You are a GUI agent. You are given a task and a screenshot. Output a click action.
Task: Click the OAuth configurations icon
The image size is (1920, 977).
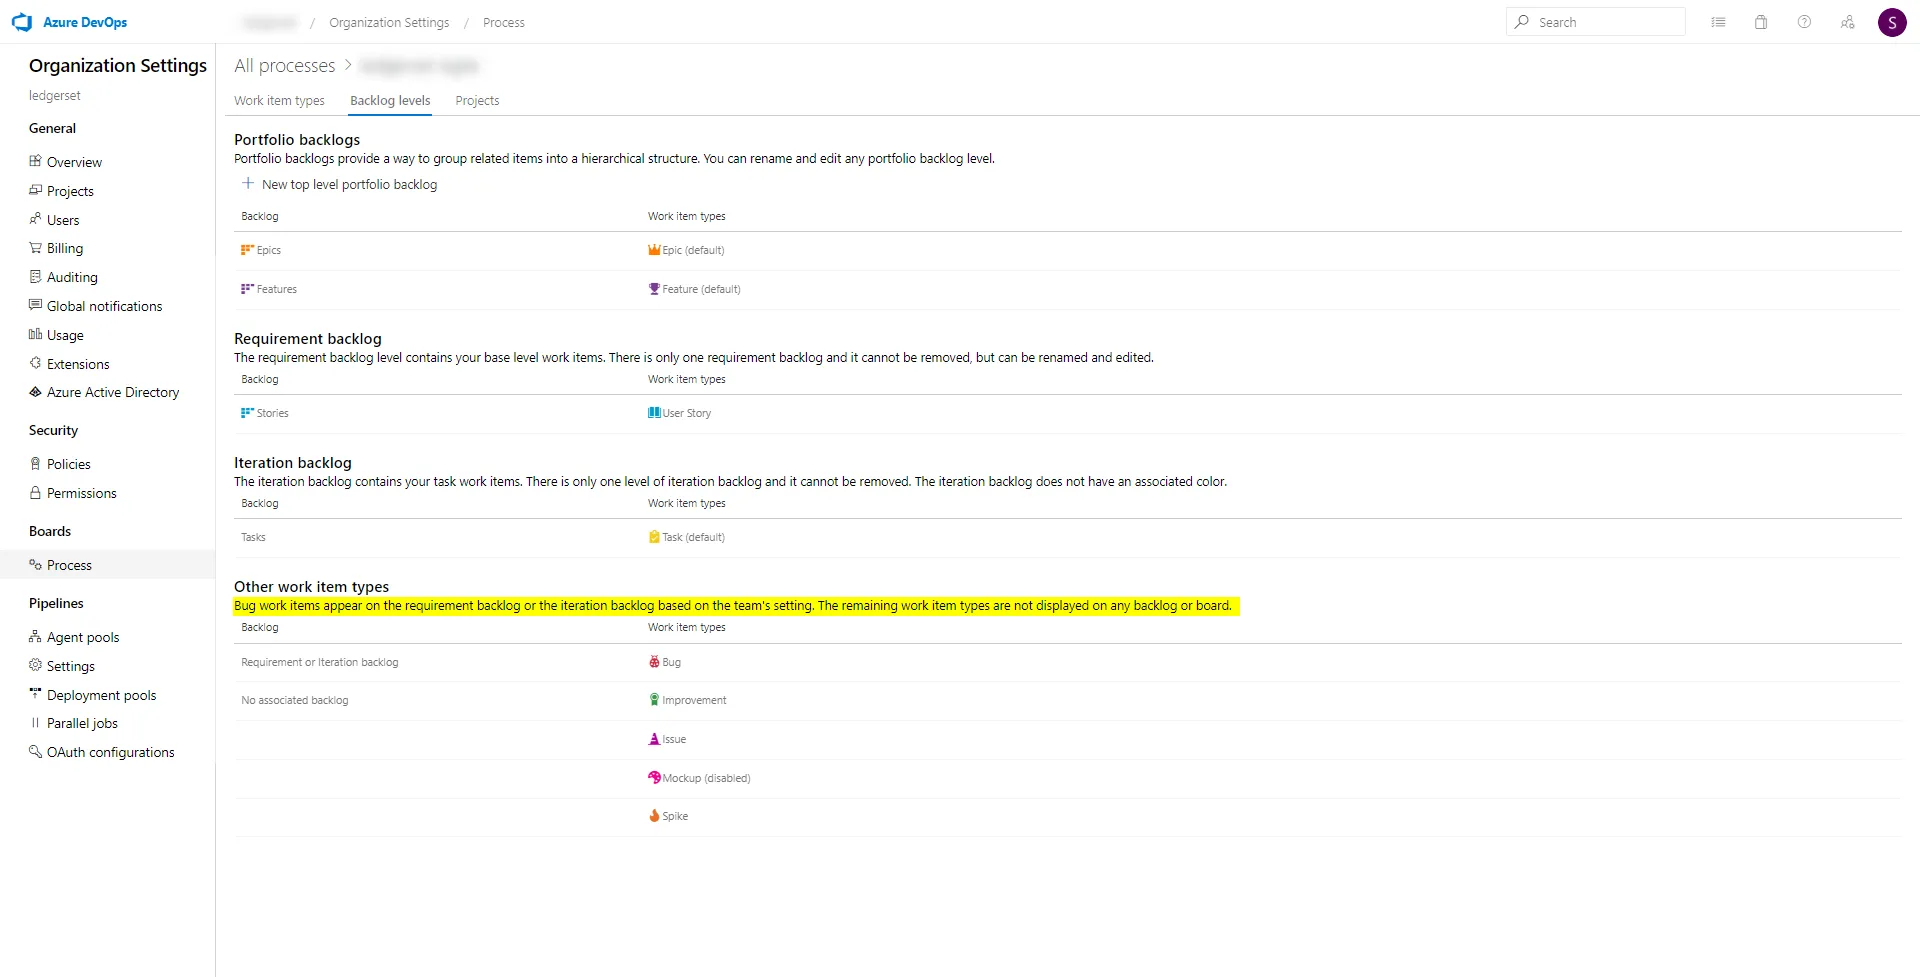click(36, 751)
